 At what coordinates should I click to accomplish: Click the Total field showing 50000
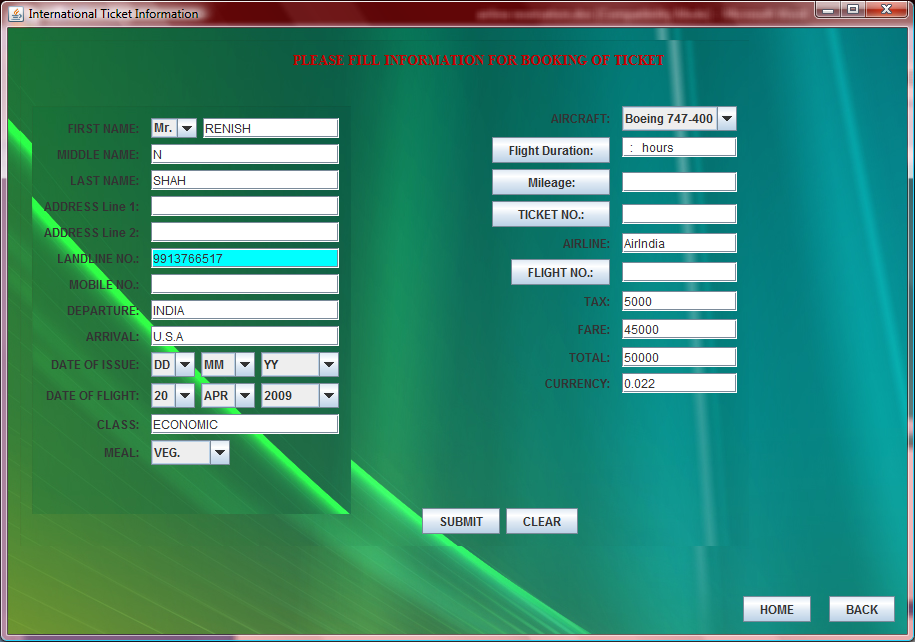pos(679,357)
